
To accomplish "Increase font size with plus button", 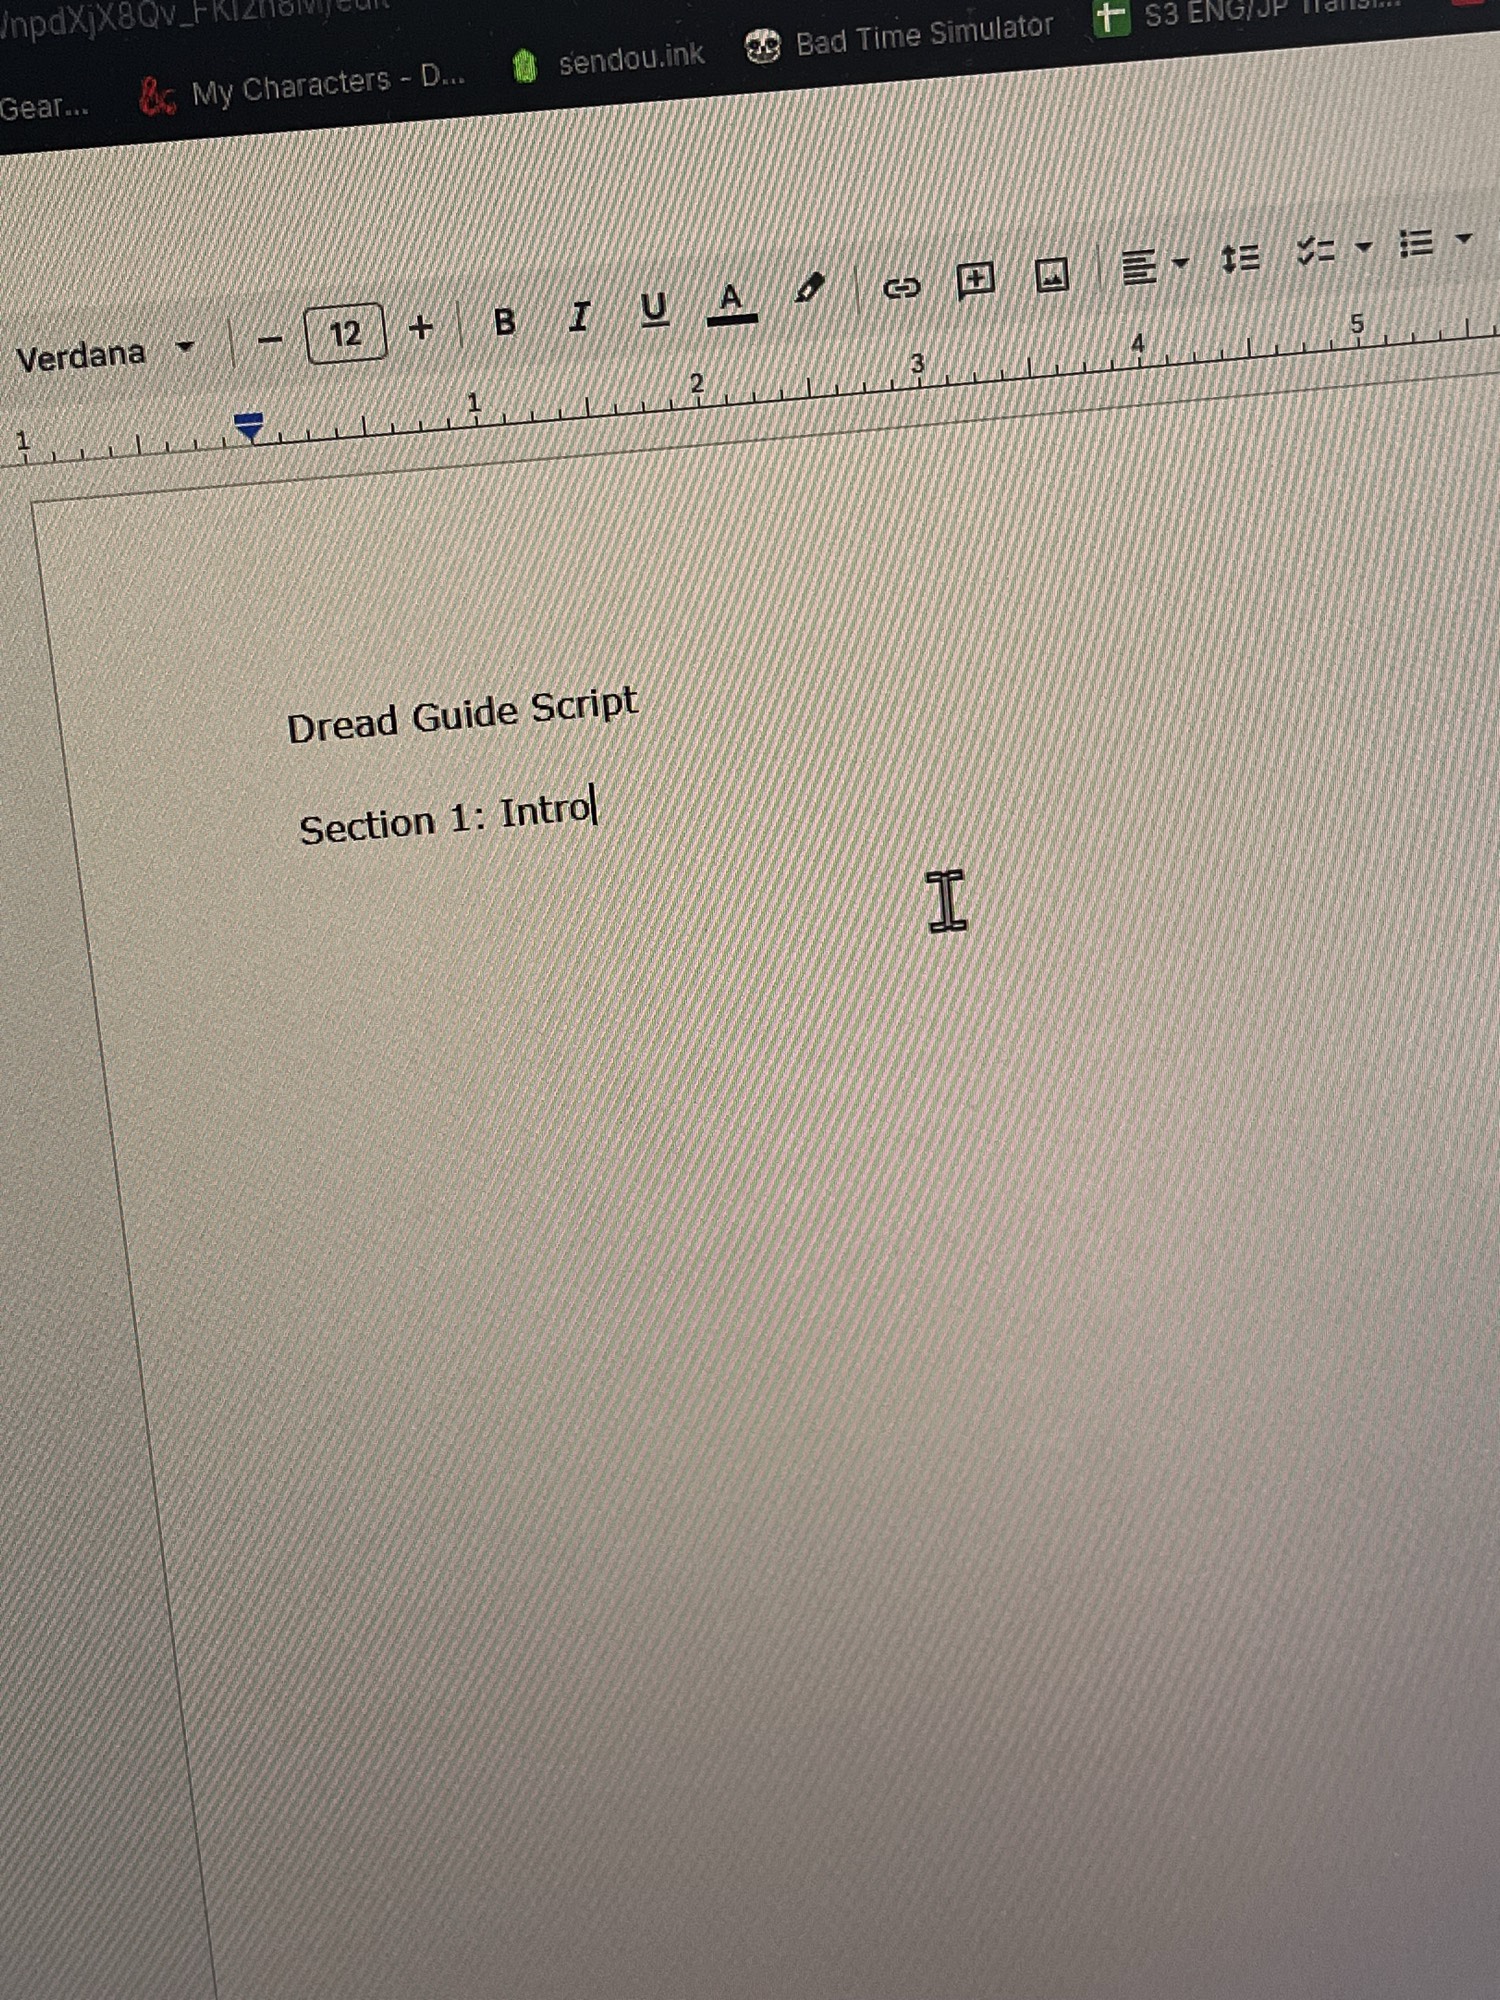I will (421, 327).
